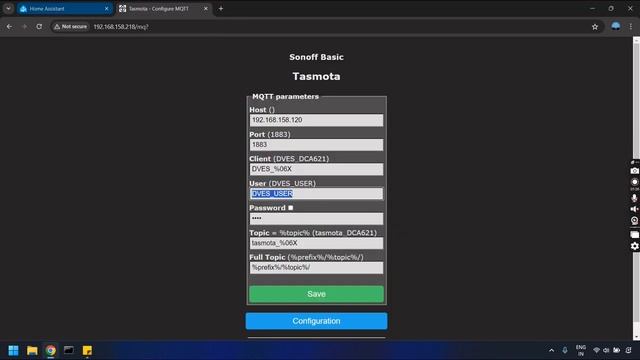Go back to the Configuration menu
Viewport: 640px width, 360px height.
[316, 321]
